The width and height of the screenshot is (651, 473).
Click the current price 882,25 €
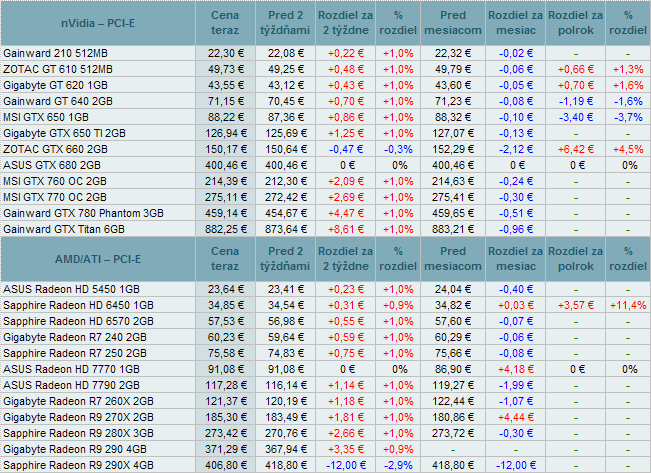pyautogui.click(x=226, y=229)
